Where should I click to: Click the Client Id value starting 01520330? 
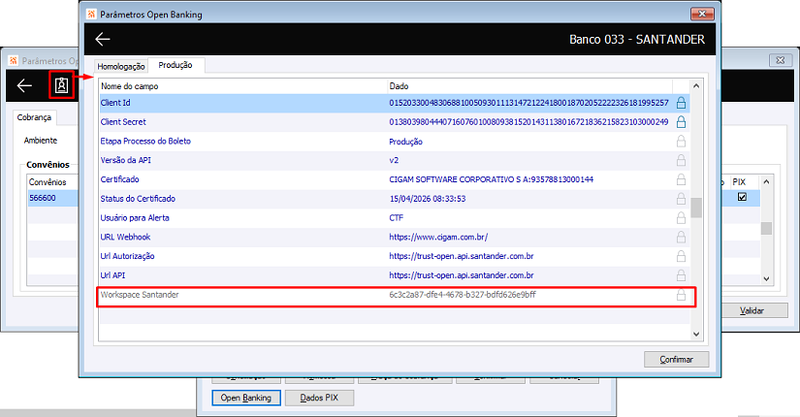click(529, 103)
